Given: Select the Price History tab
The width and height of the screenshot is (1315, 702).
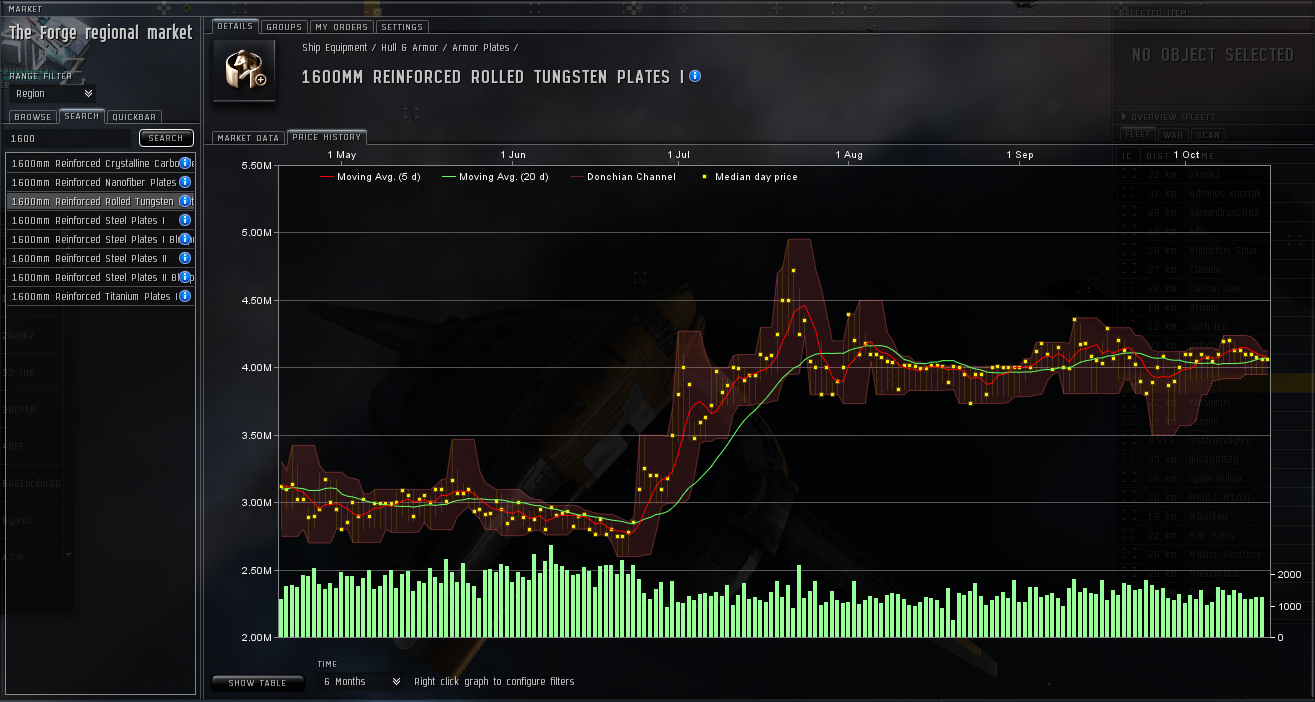Looking at the screenshot, I should (x=327, y=137).
